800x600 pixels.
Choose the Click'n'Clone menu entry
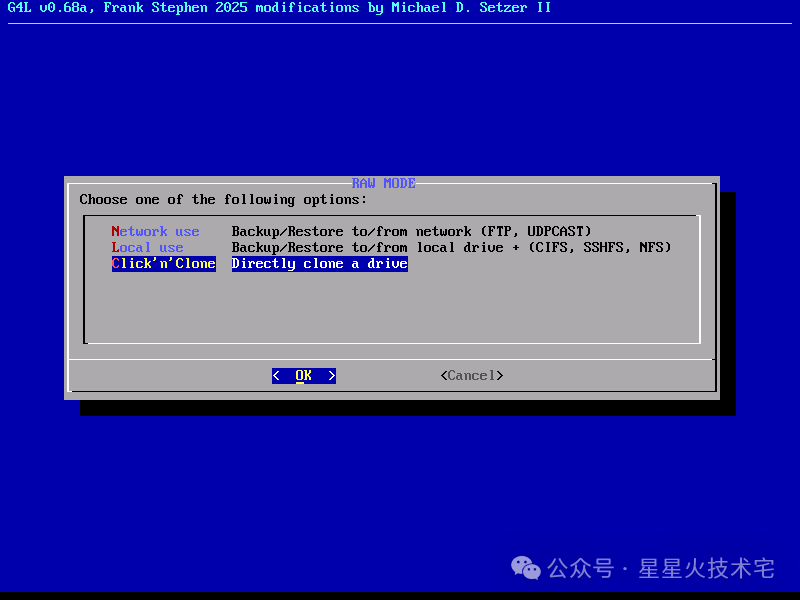(x=164, y=264)
